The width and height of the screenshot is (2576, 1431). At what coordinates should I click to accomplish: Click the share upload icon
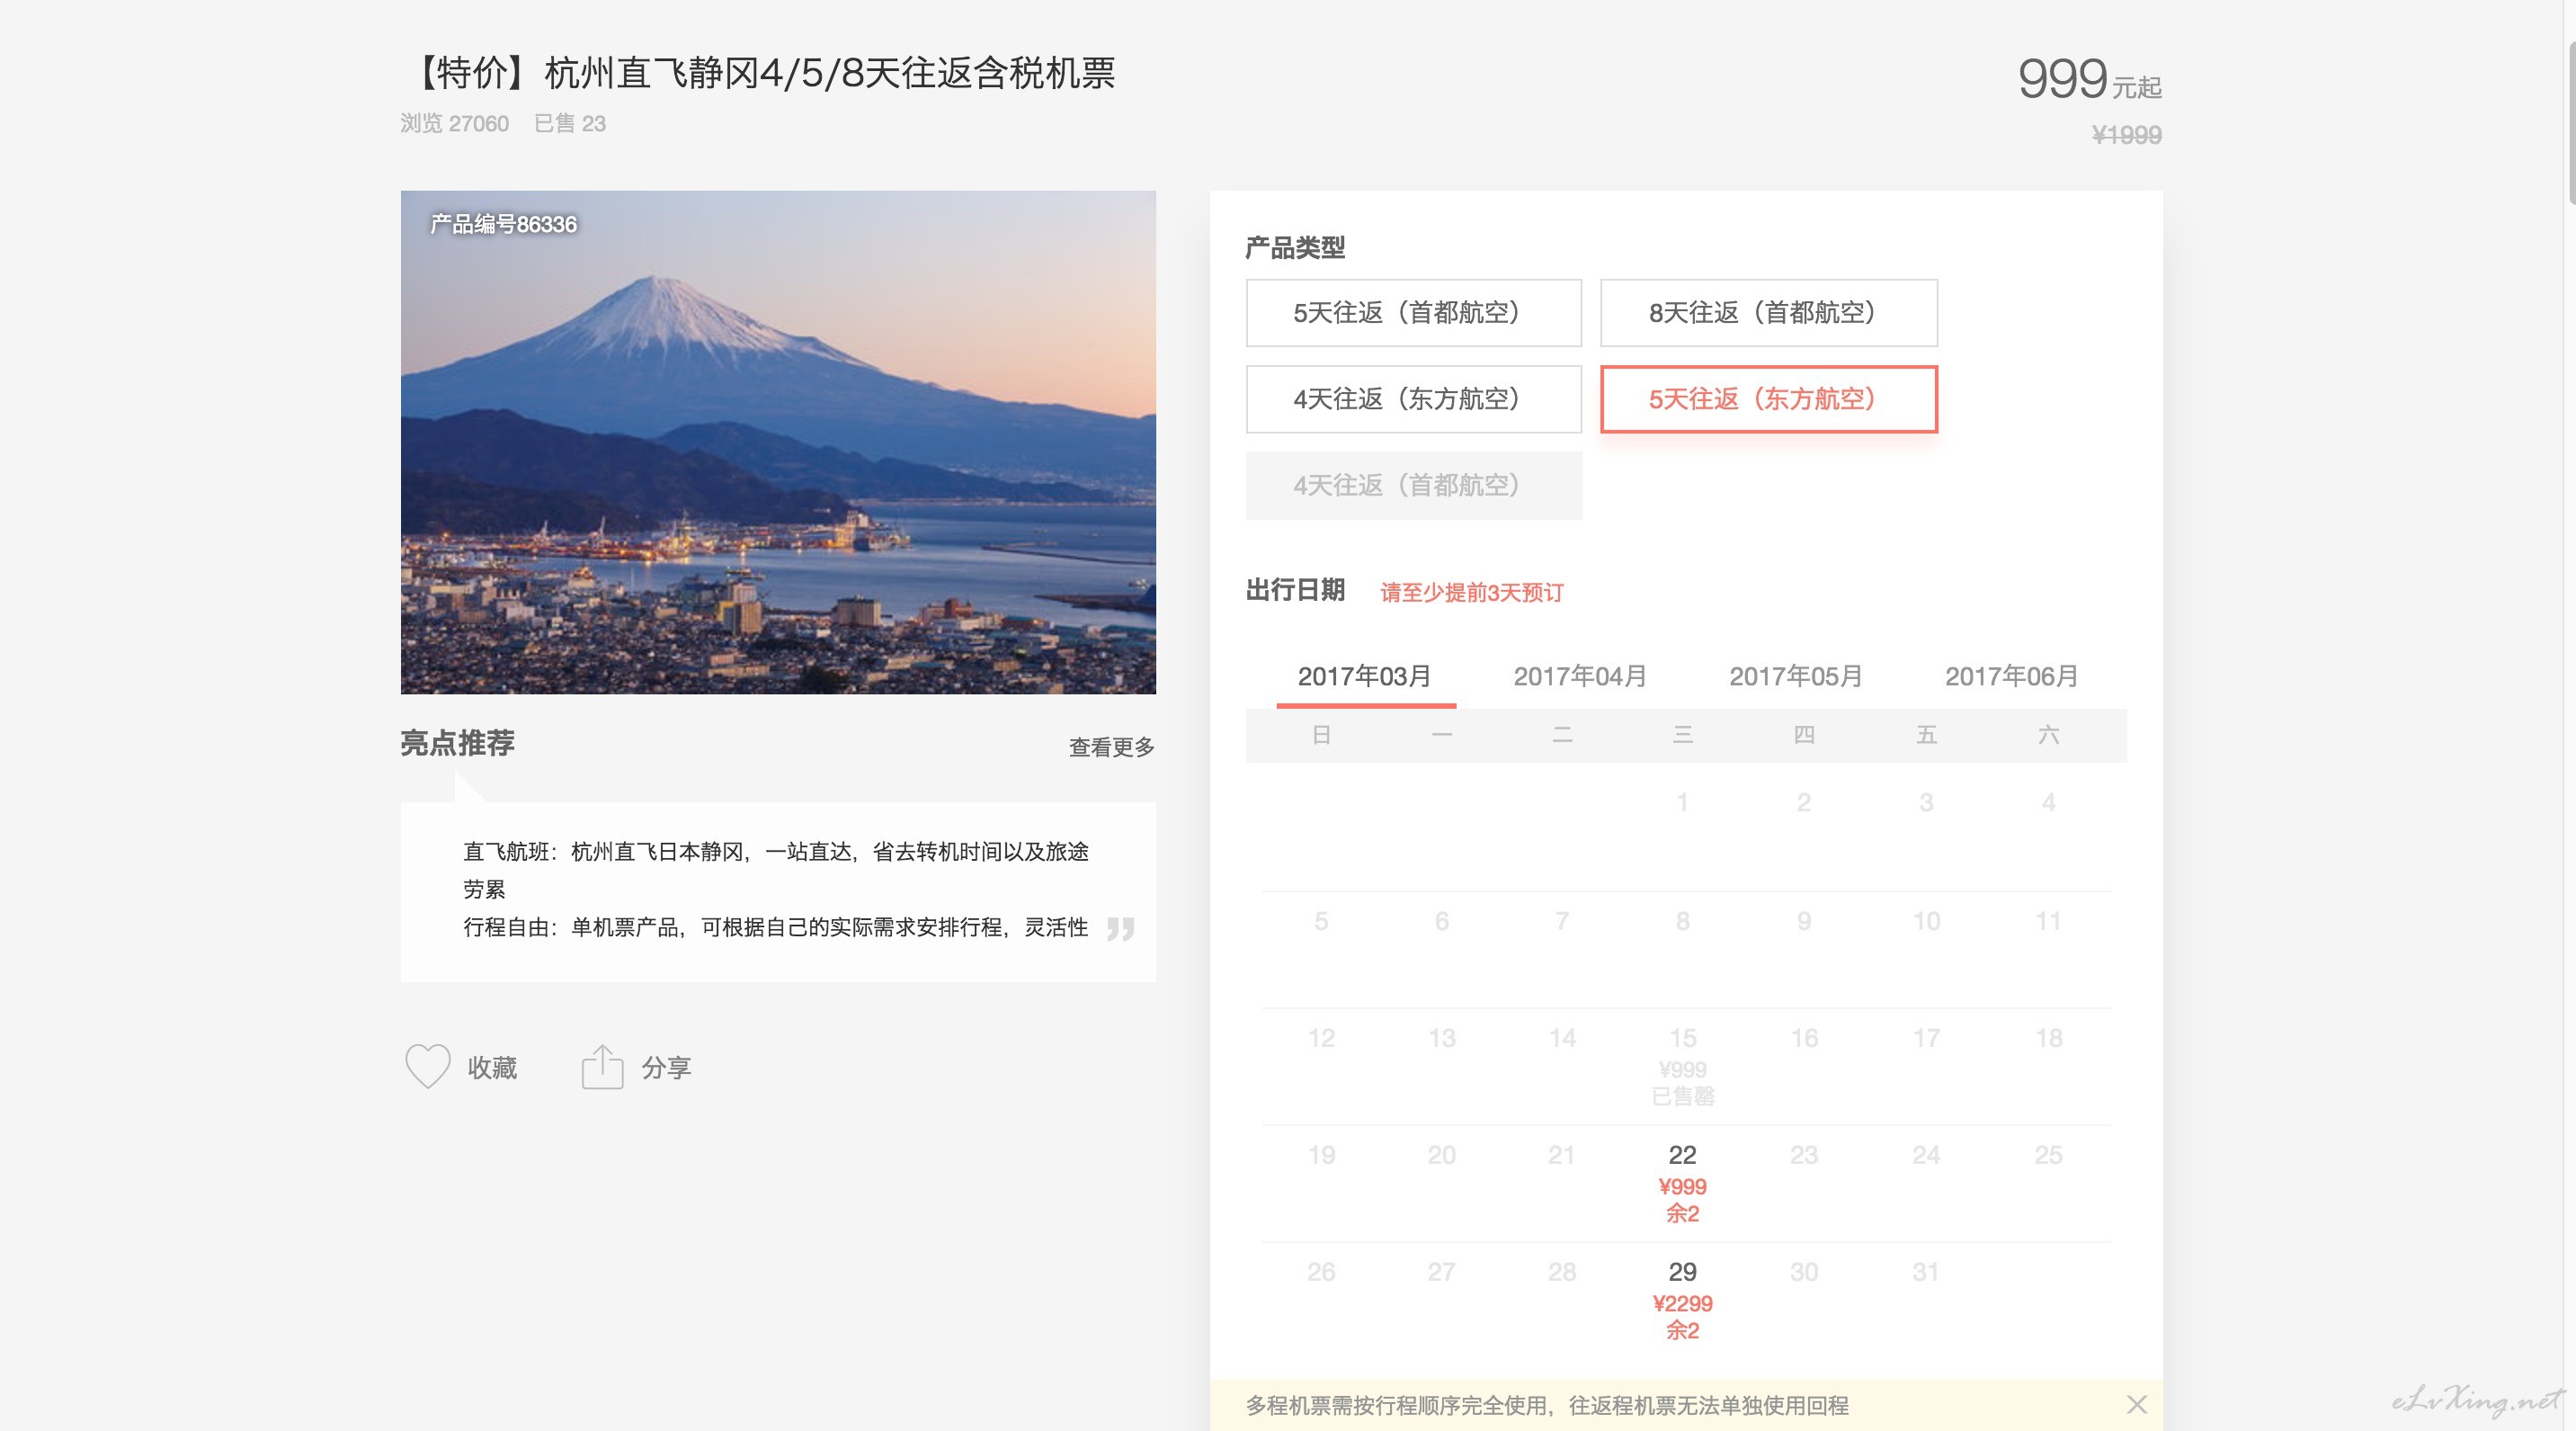[602, 1066]
